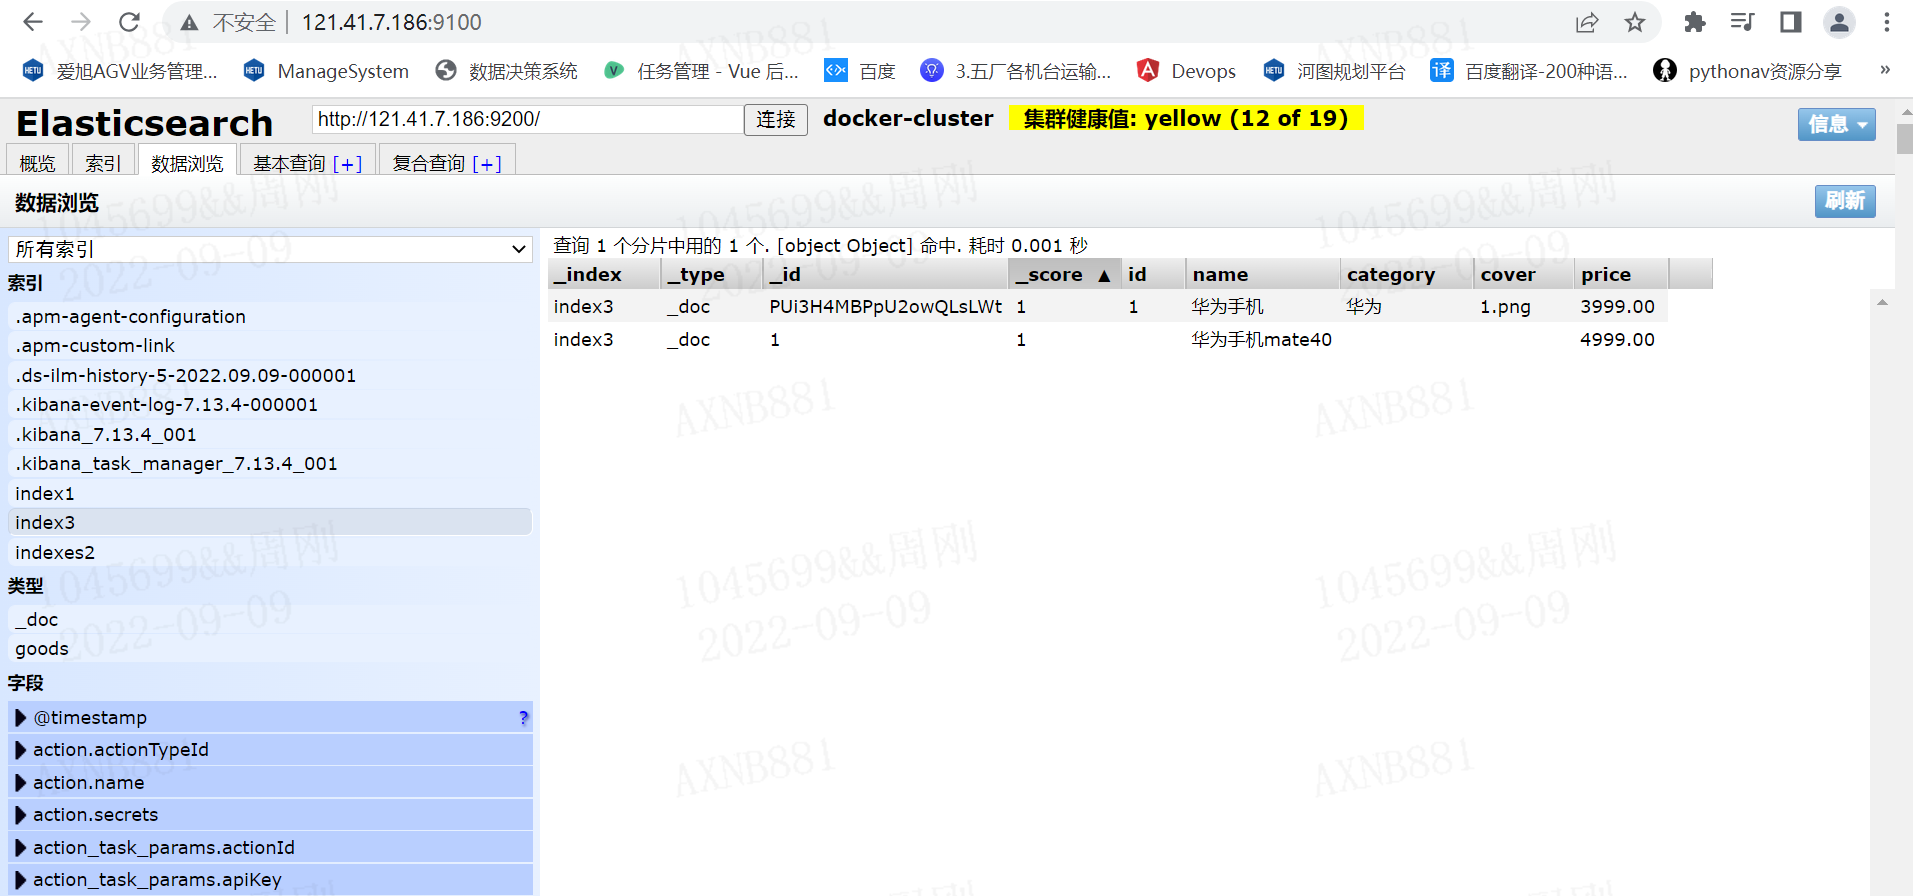This screenshot has width=1913, height=896.
Task: Select .kibana_7.13.4_001 index
Action: tap(270, 434)
